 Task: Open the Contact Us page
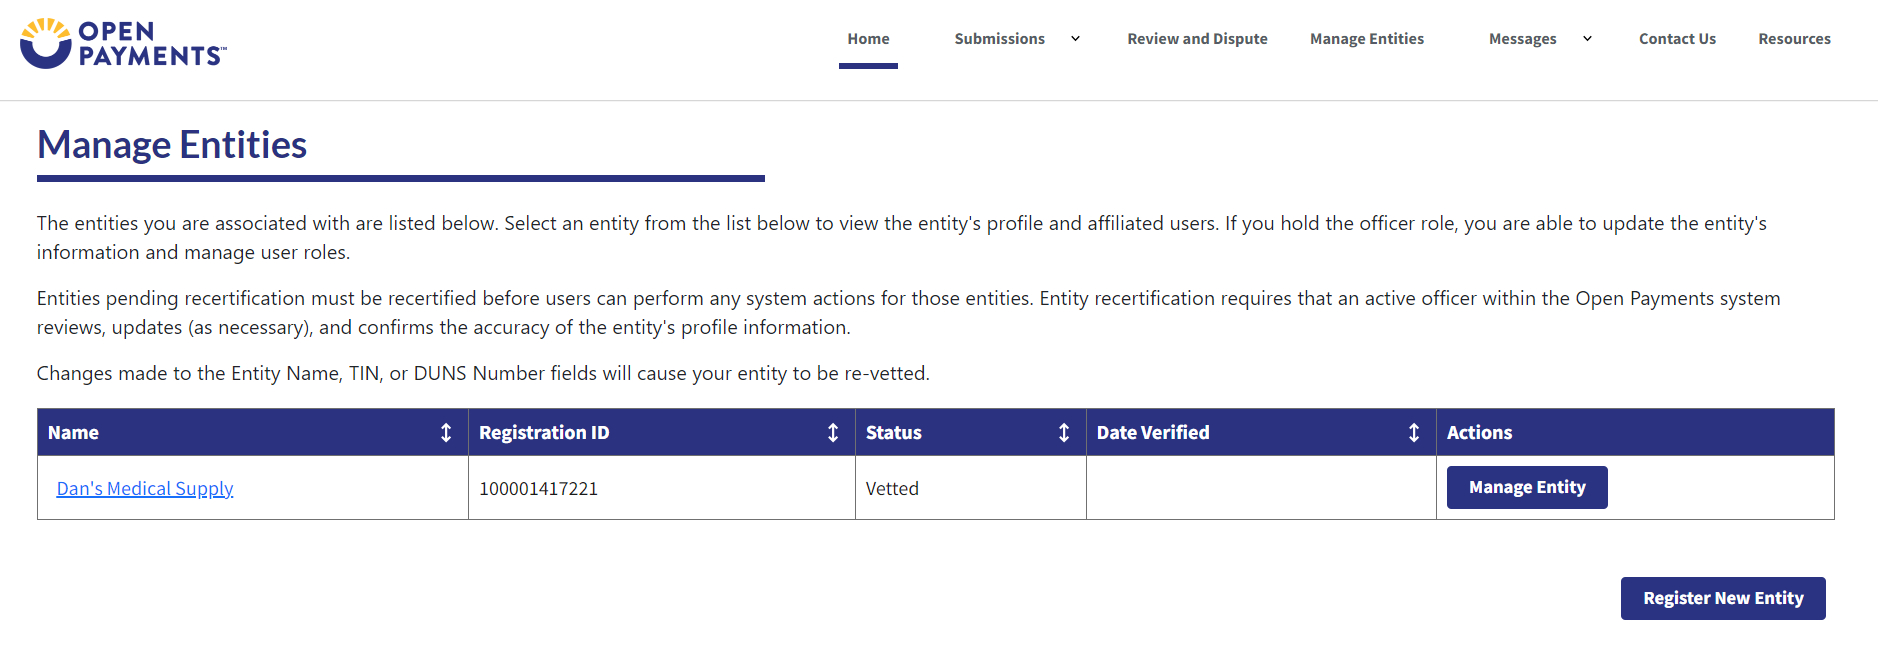[1677, 39]
